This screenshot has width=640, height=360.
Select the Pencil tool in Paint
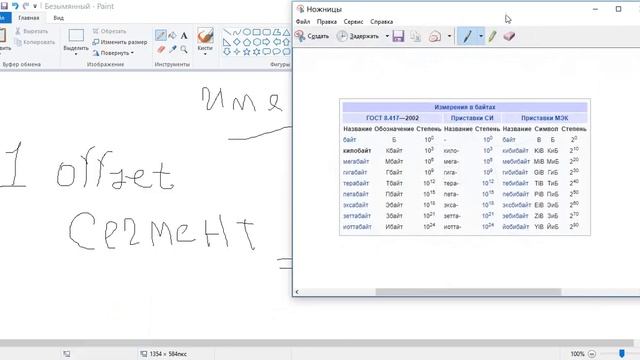[160, 36]
